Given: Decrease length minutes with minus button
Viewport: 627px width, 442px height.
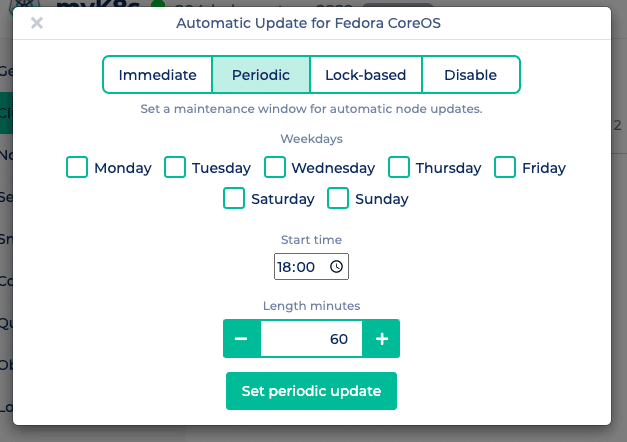Looking at the screenshot, I should tap(241, 339).
